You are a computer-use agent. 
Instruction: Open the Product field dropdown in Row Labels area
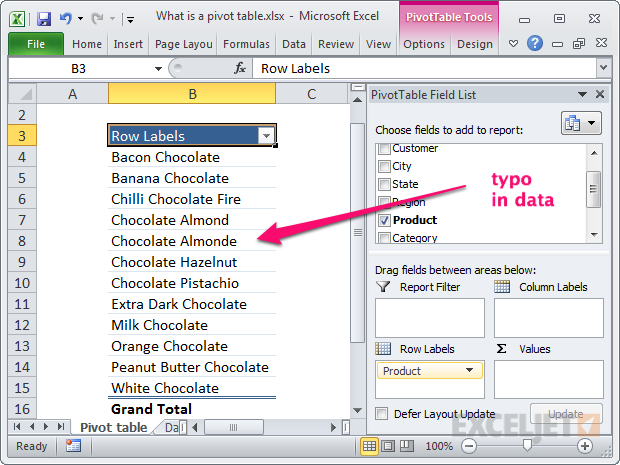coord(469,370)
